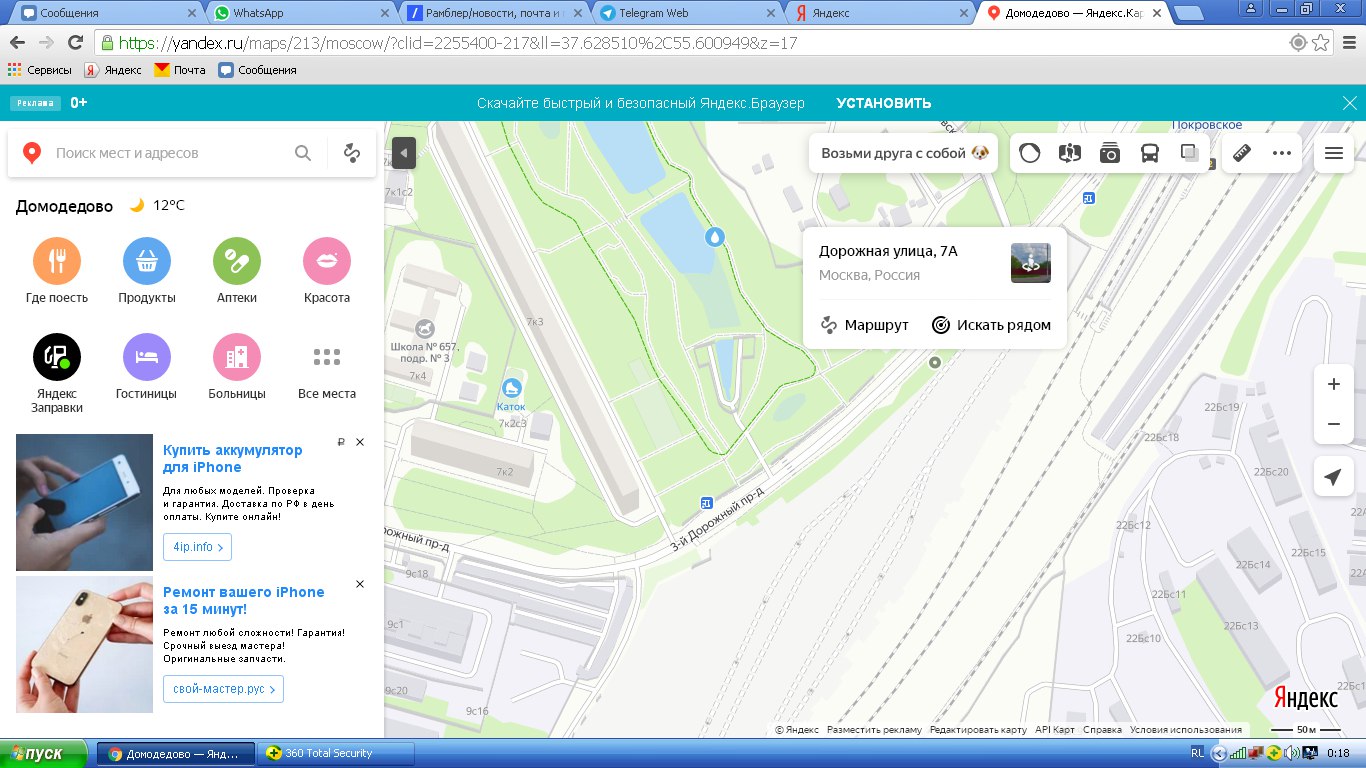The image size is (1366, 768).
Task: Click the search magnifier icon
Action: click(303, 153)
